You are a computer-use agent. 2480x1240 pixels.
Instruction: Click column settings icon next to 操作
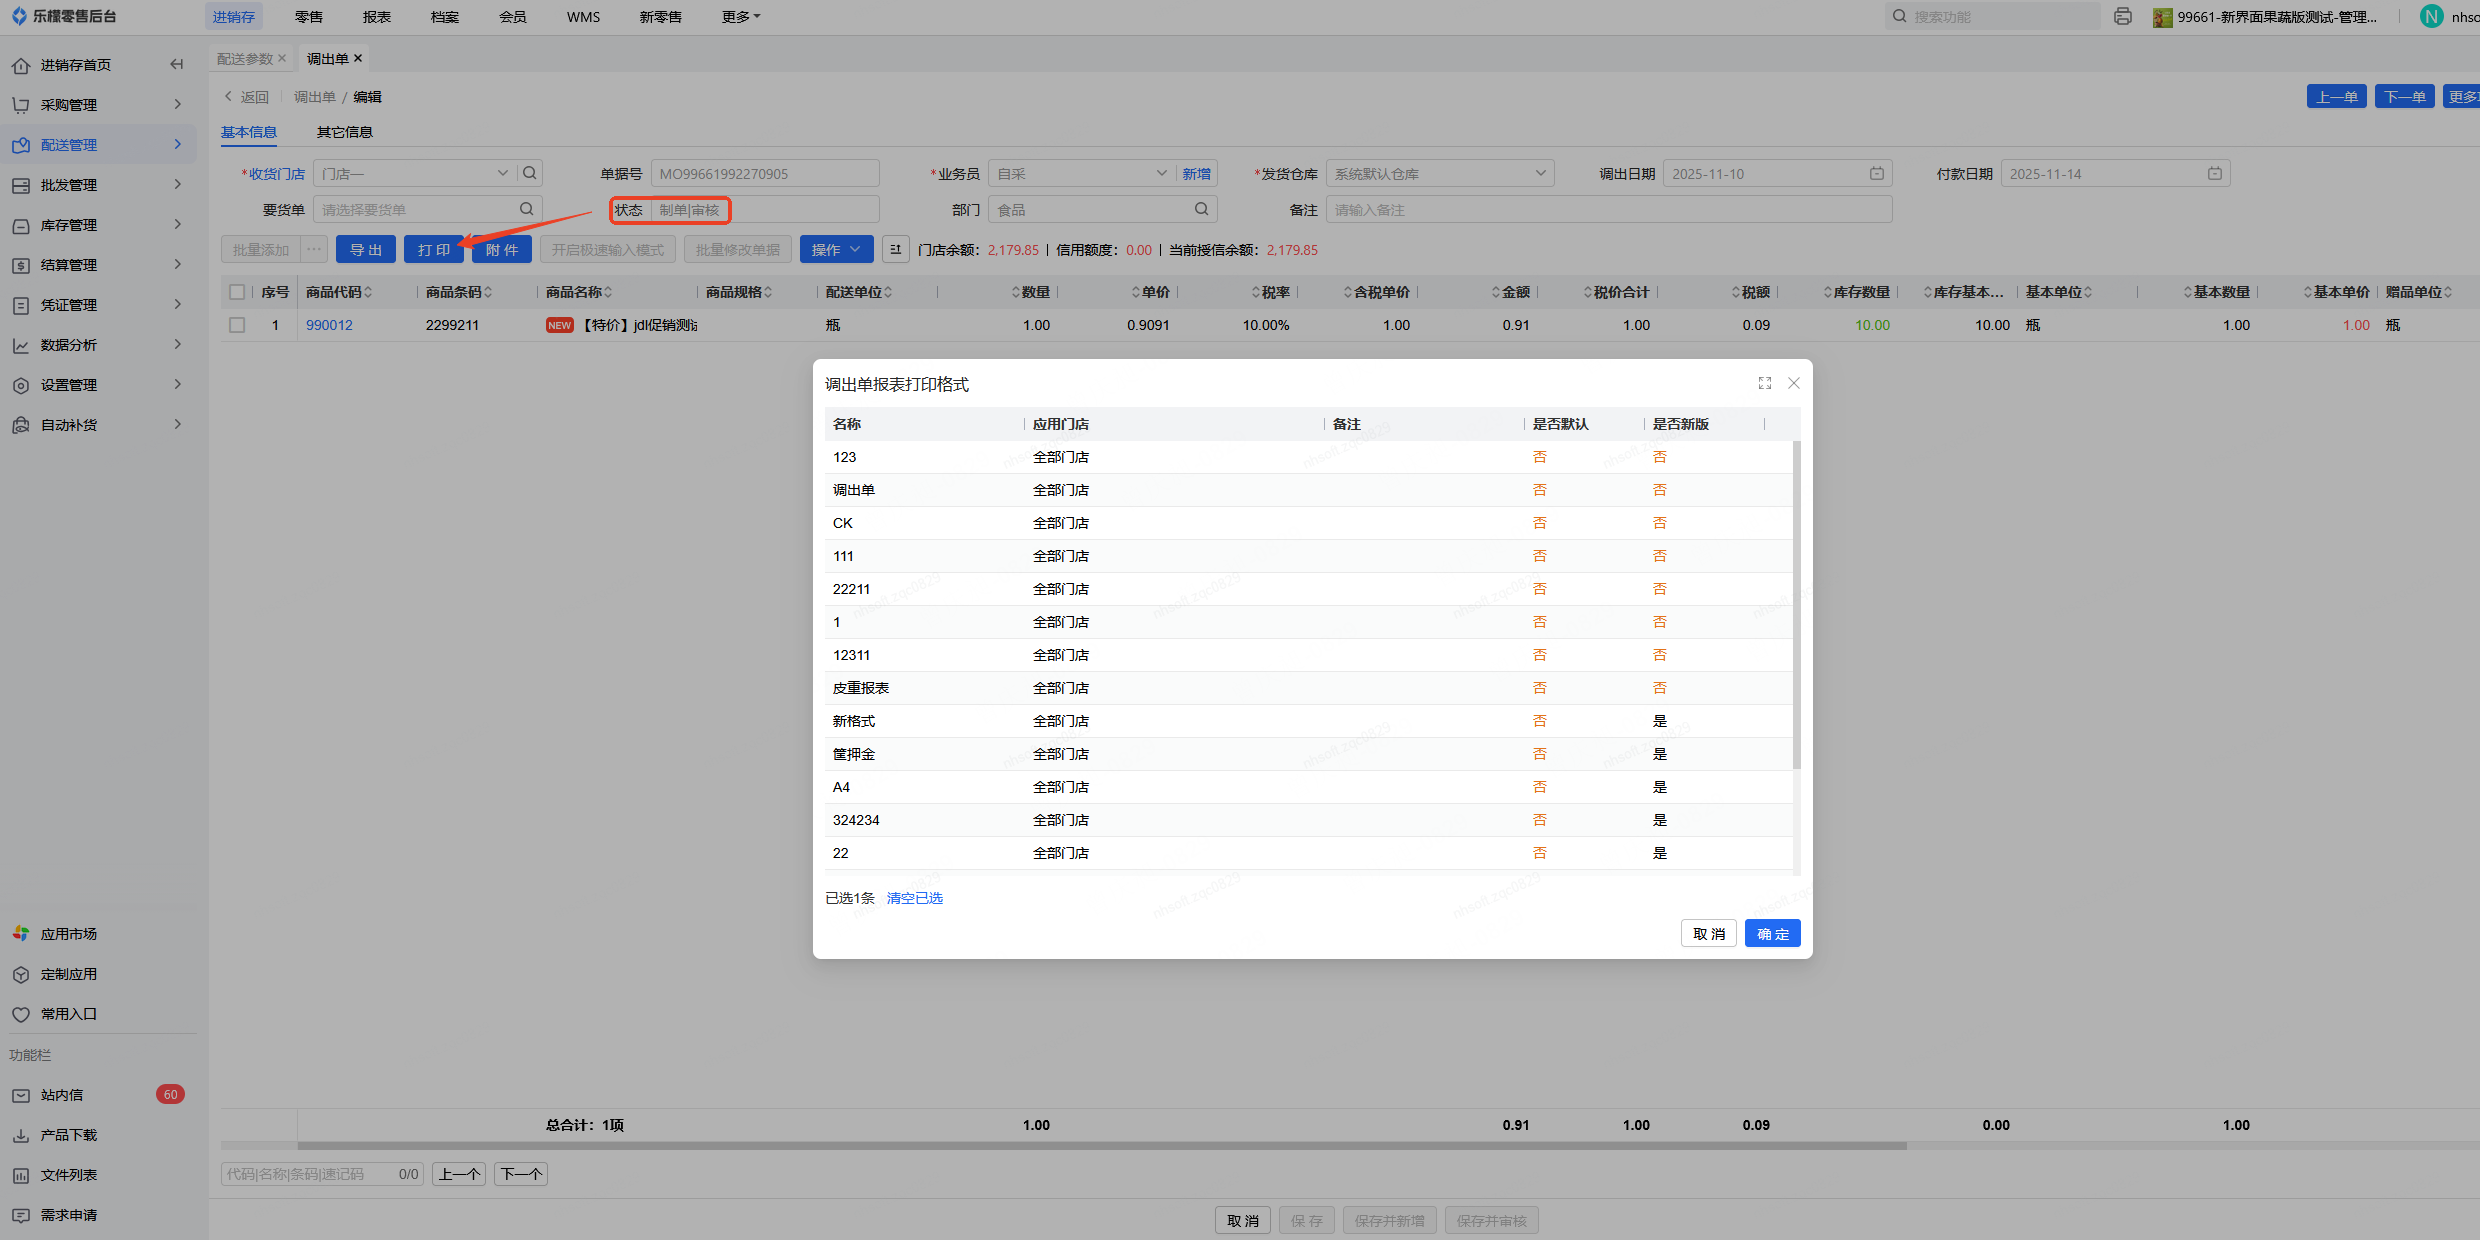click(896, 249)
